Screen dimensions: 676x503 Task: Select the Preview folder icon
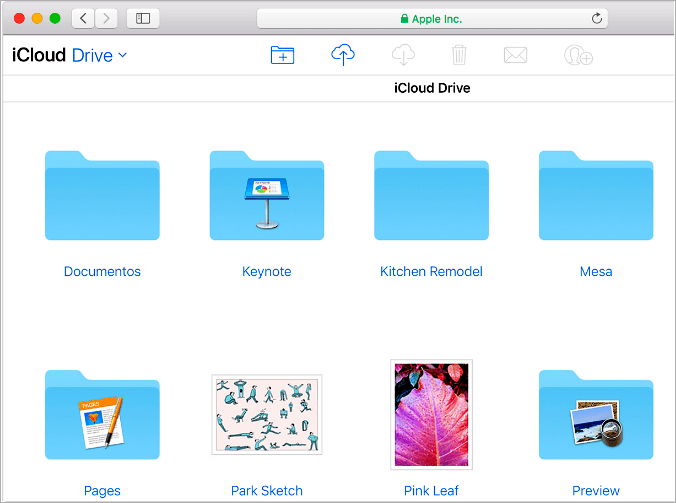pyautogui.click(x=596, y=415)
